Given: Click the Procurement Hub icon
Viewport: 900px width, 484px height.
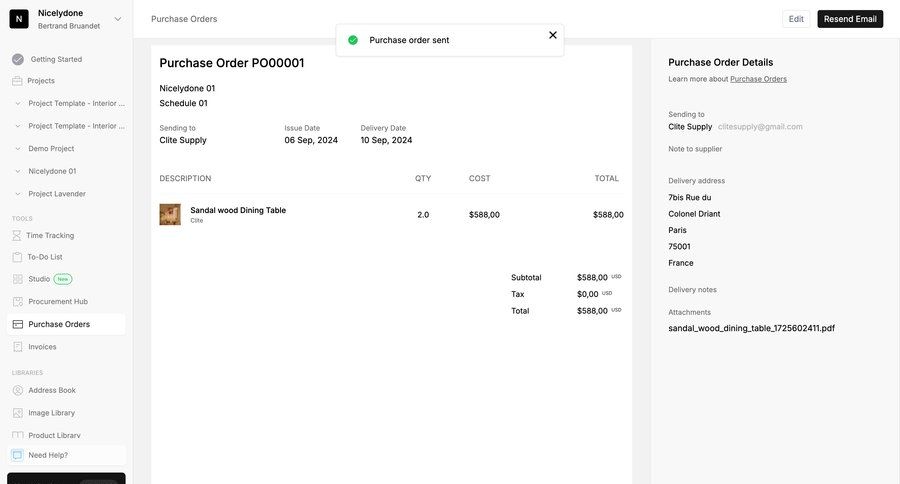Looking at the screenshot, I should point(18,301).
